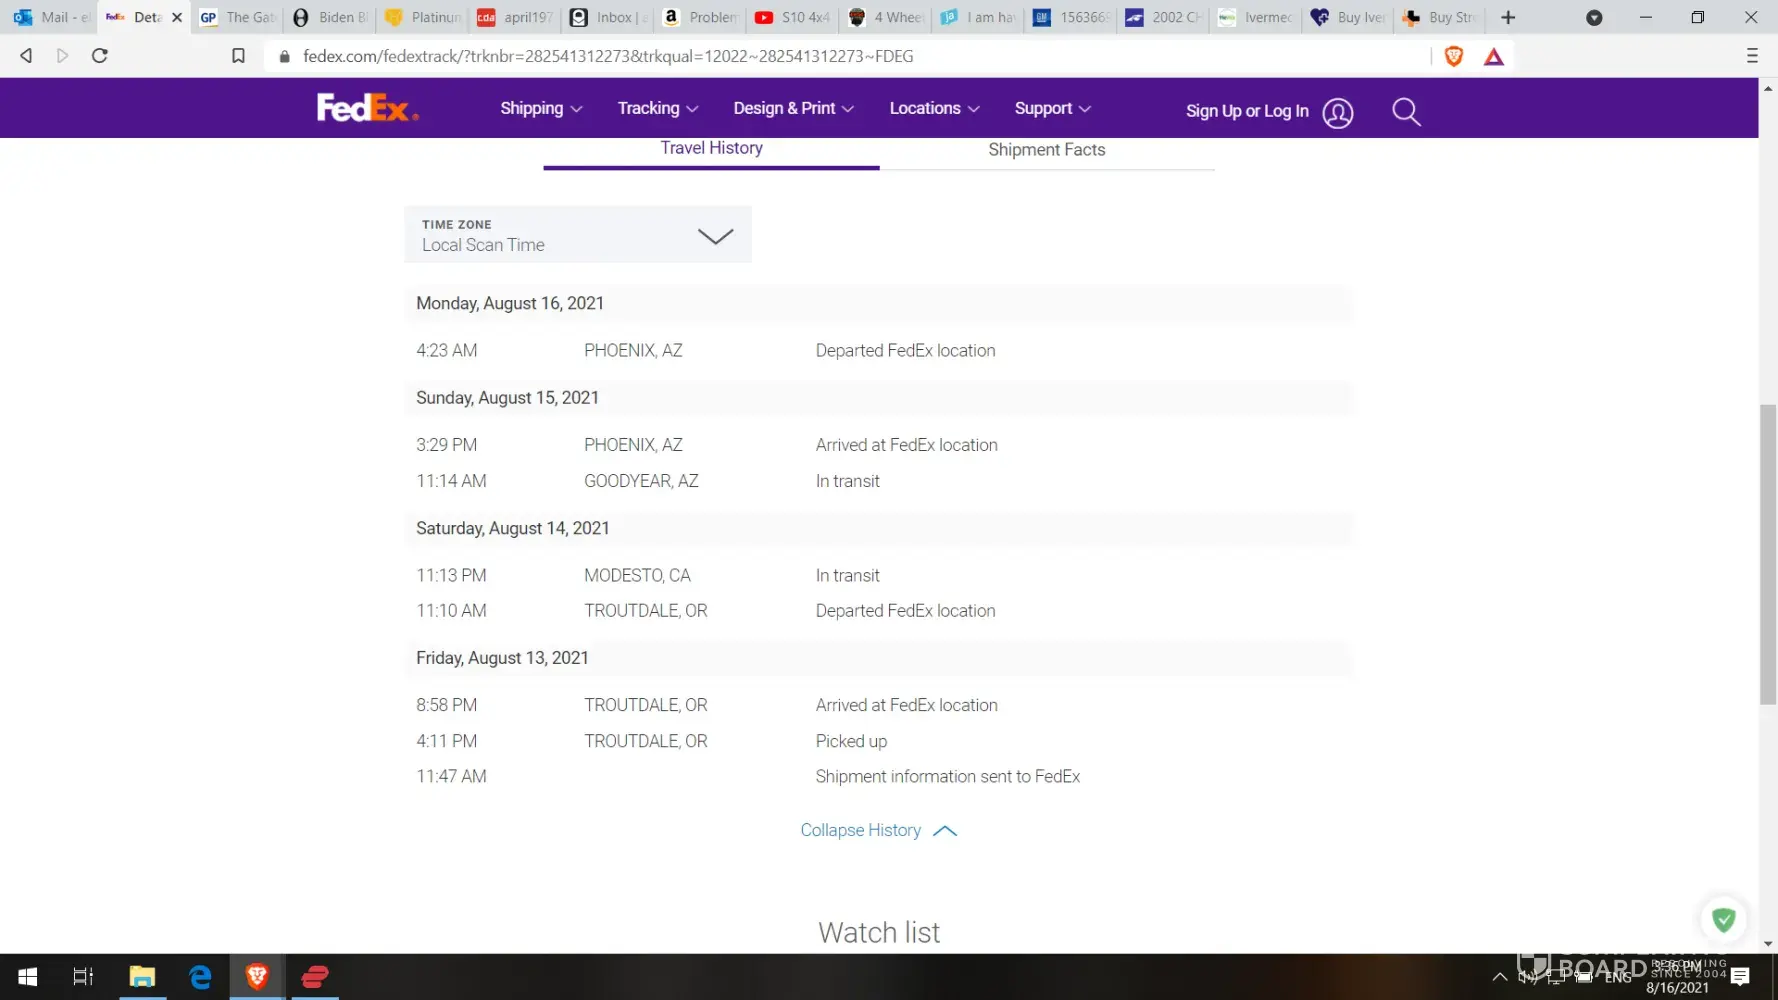Open a new browser tab
Image resolution: width=1778 pixels, height=1000 pixels.
(1508, 17)
